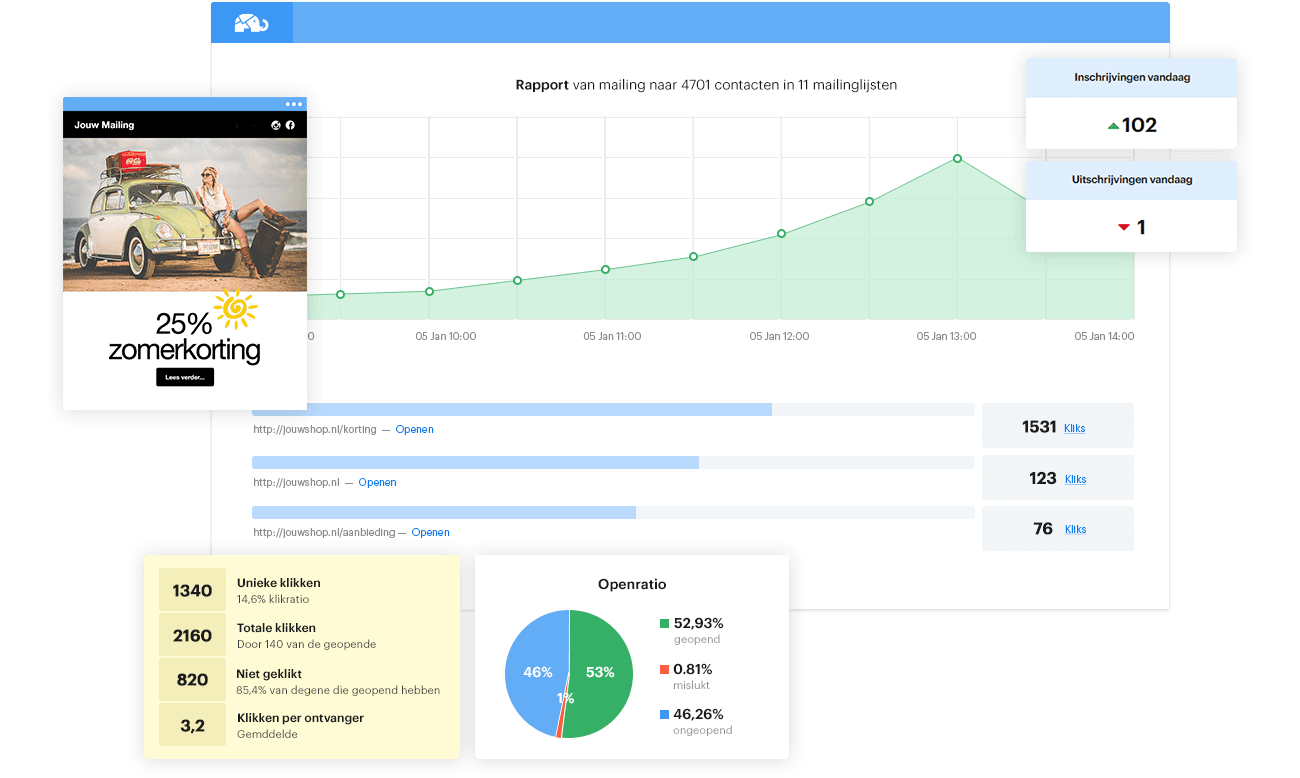Screen dimensions: 1300x778
Task: Click the 0.81% mislukt value
Action: [x=693, y=669]
